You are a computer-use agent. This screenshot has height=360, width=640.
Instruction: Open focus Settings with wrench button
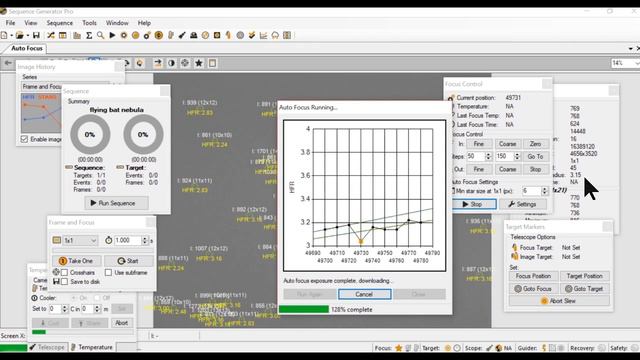pyautogui.click(x=523, y=204)
